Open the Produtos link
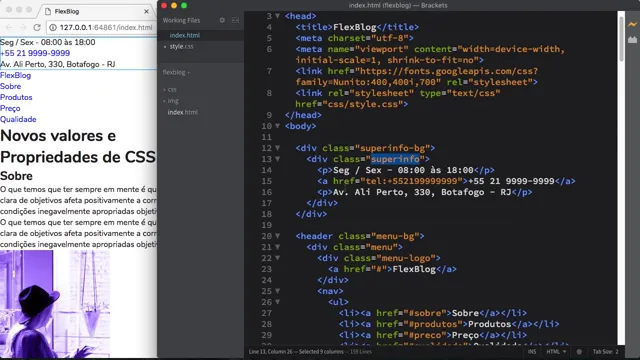 pos(16,97)
